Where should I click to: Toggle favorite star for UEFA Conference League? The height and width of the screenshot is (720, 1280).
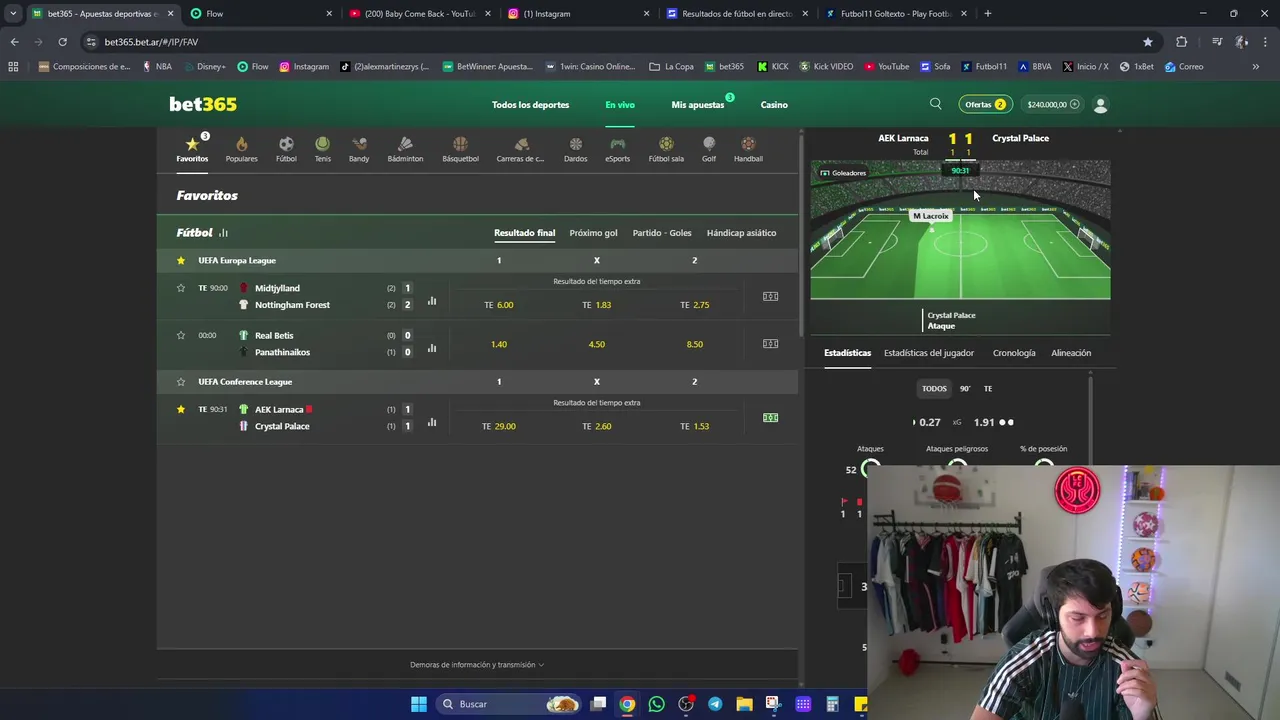click(181, 382)
